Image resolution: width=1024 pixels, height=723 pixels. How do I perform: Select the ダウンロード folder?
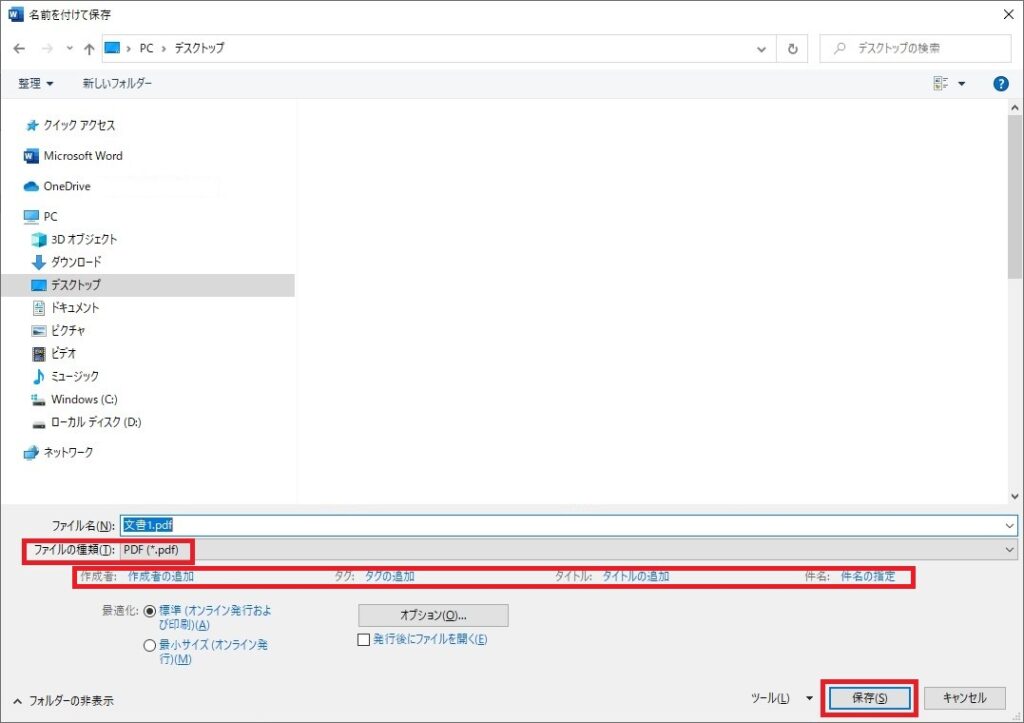click(75, 262)
